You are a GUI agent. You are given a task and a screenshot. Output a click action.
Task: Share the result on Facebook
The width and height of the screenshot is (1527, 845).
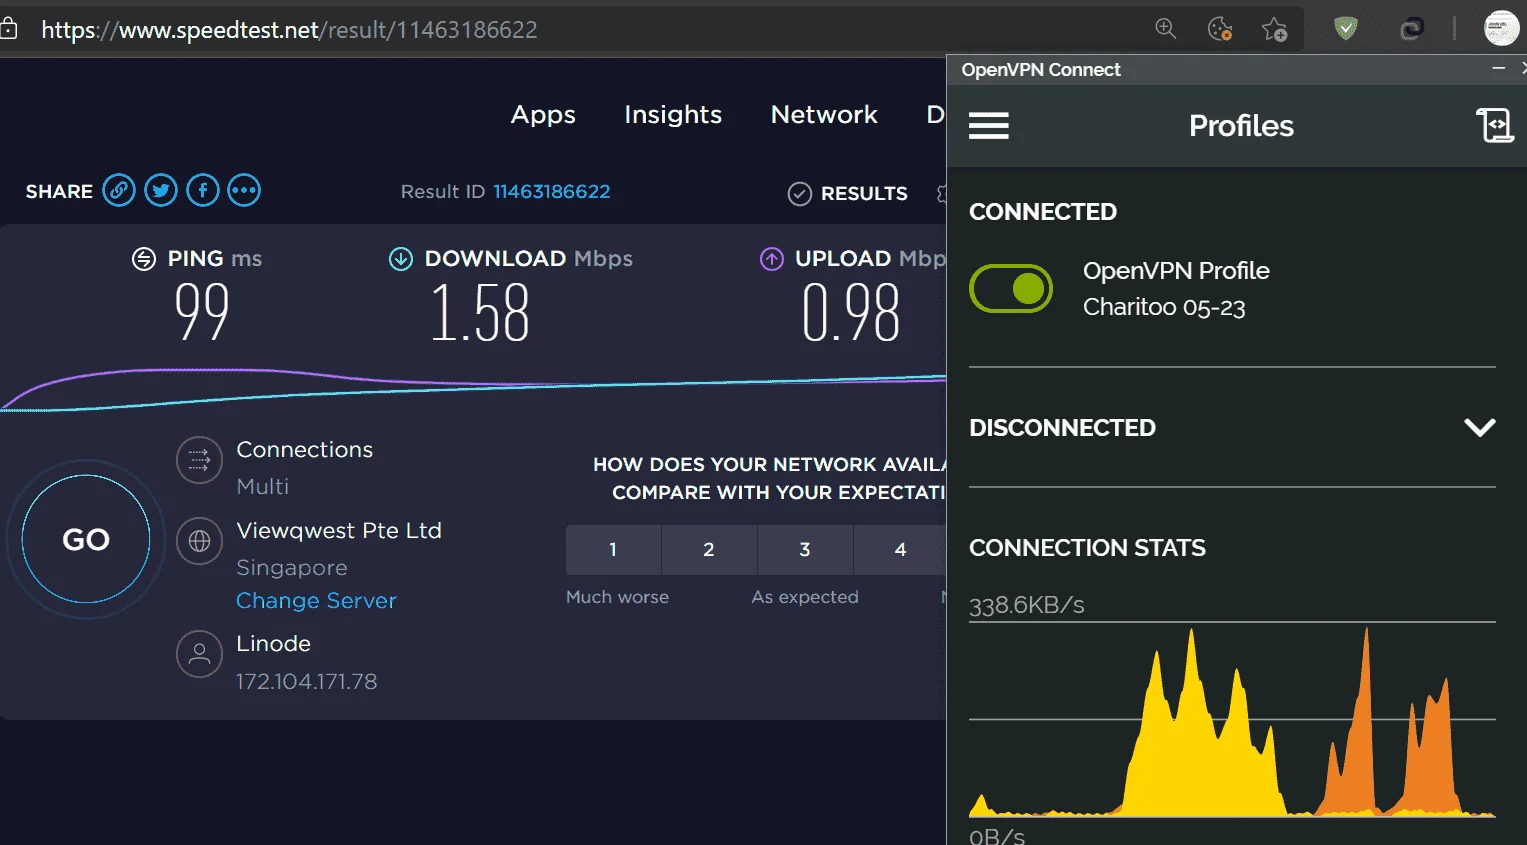click(203, 190)
